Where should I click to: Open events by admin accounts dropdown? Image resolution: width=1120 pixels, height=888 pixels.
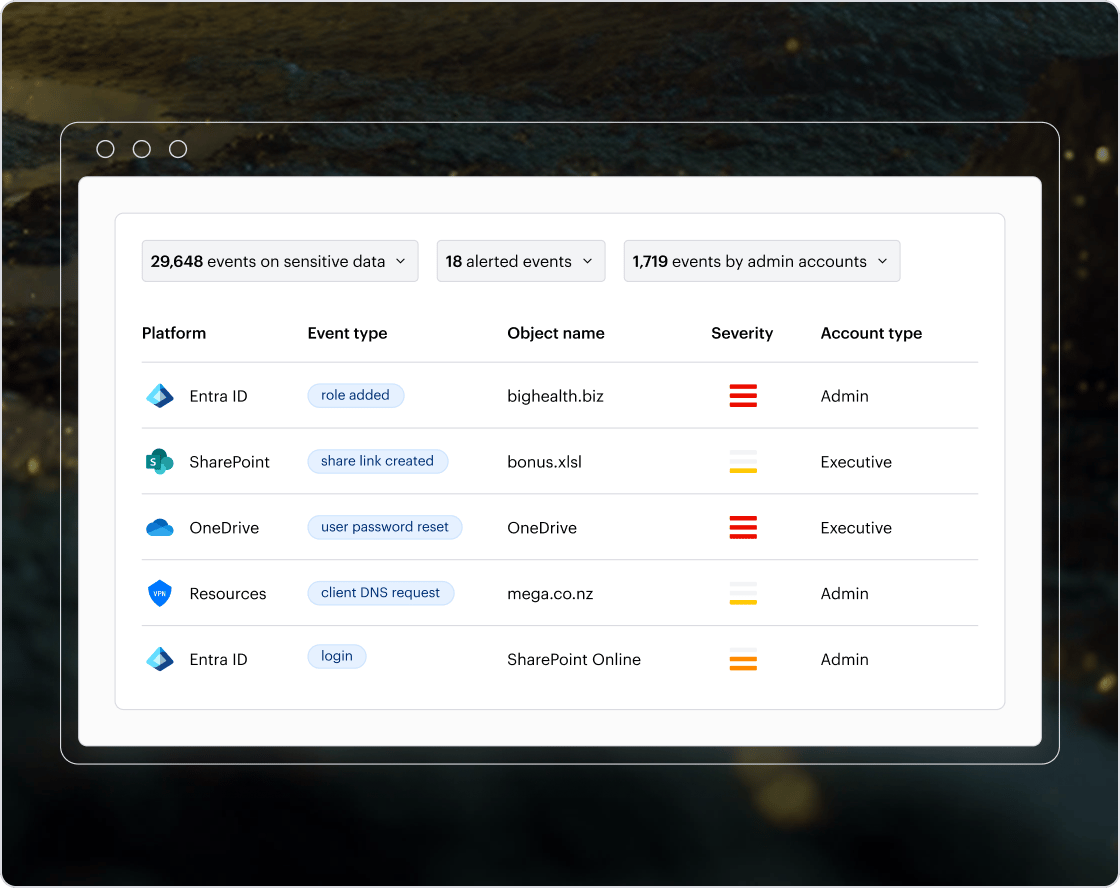pyautogui.click(x=761, y=261)
